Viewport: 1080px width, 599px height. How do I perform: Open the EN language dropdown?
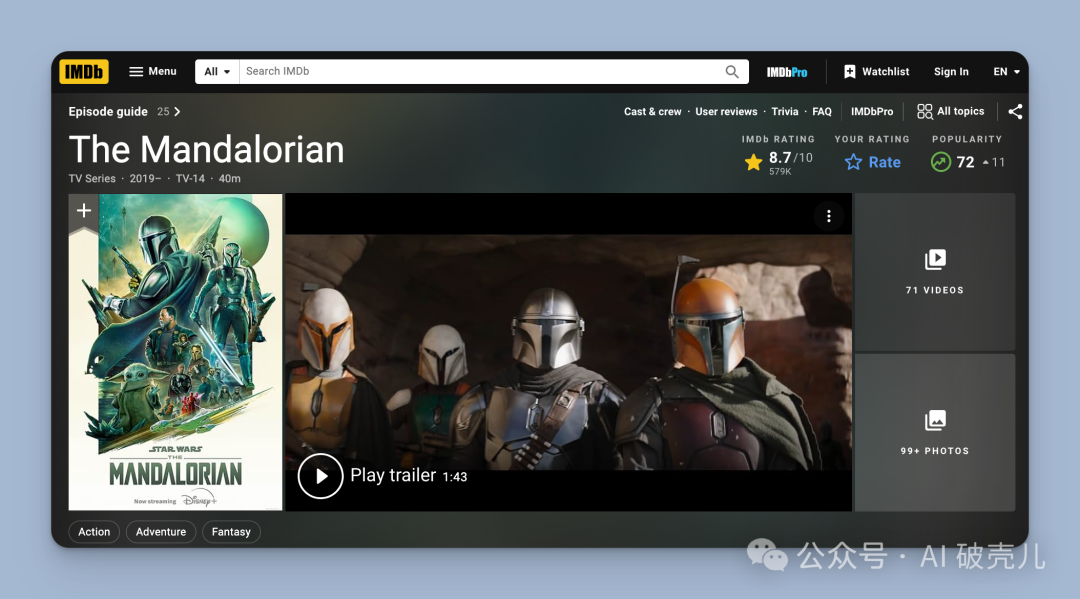1006,72
